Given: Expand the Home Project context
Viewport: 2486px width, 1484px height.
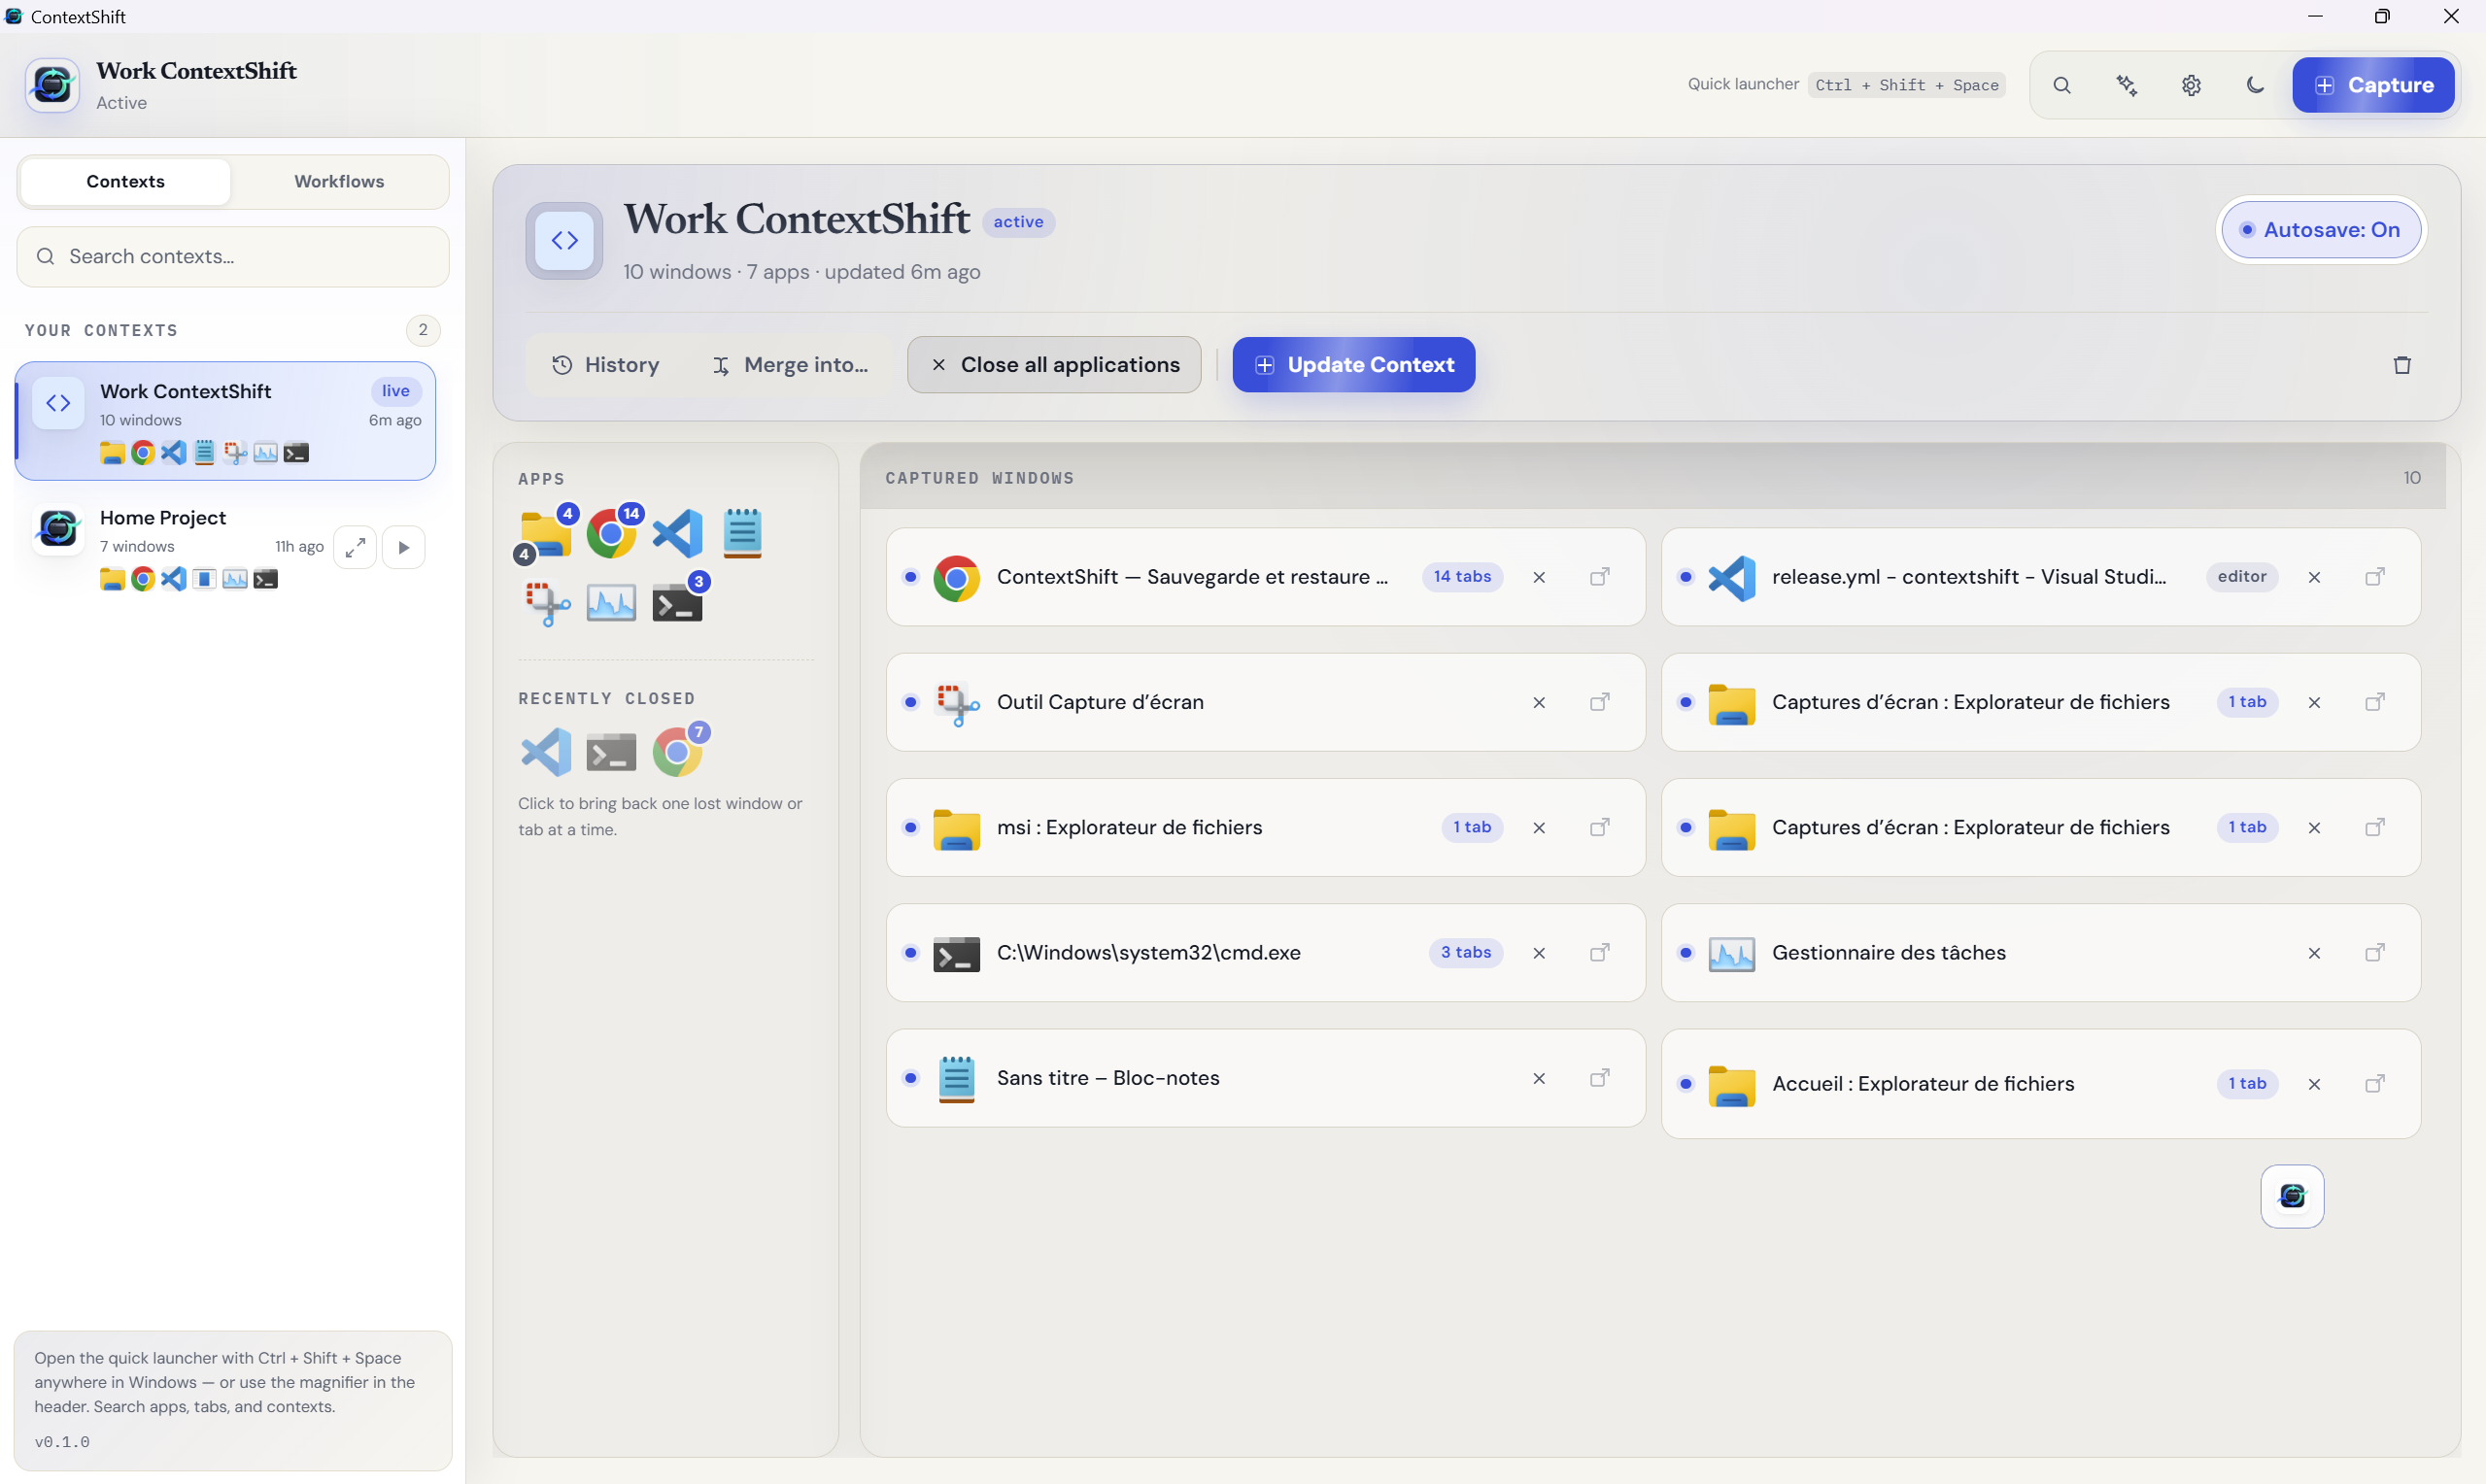Looking at the screenshot, I should coord(355,547).
